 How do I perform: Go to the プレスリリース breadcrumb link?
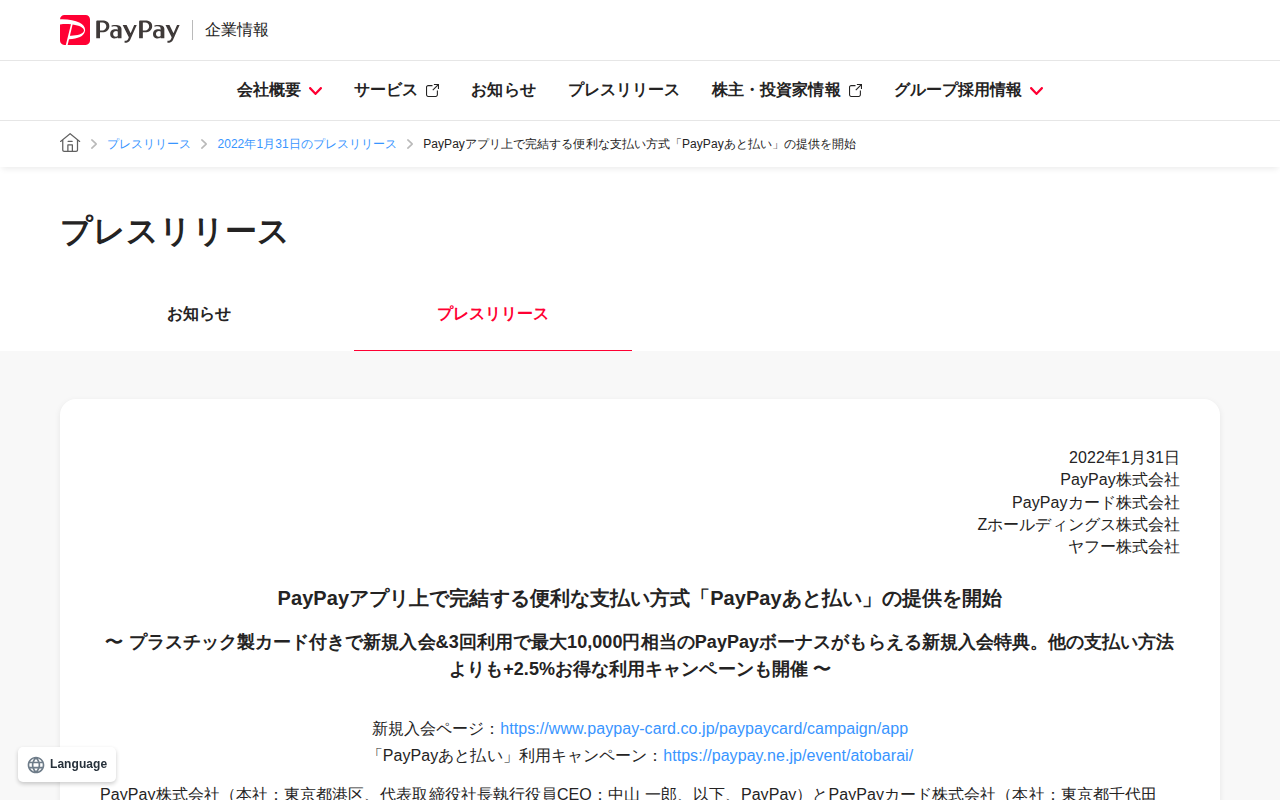point(149,144)
